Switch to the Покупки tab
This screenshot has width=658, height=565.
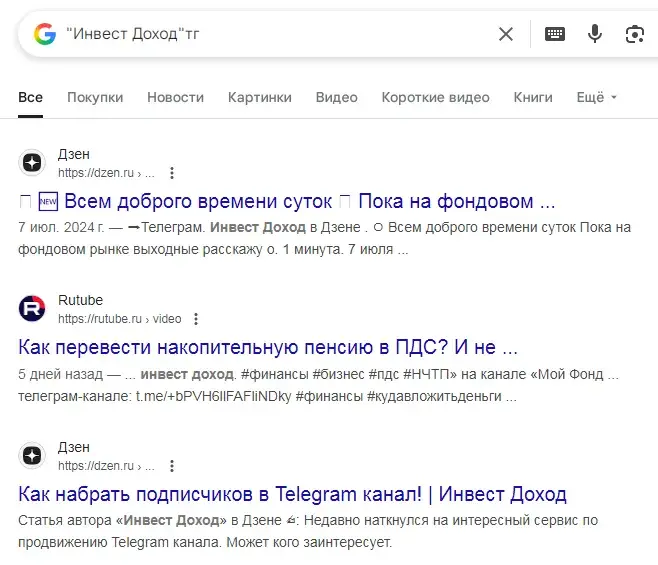click(x=95, y=97)
